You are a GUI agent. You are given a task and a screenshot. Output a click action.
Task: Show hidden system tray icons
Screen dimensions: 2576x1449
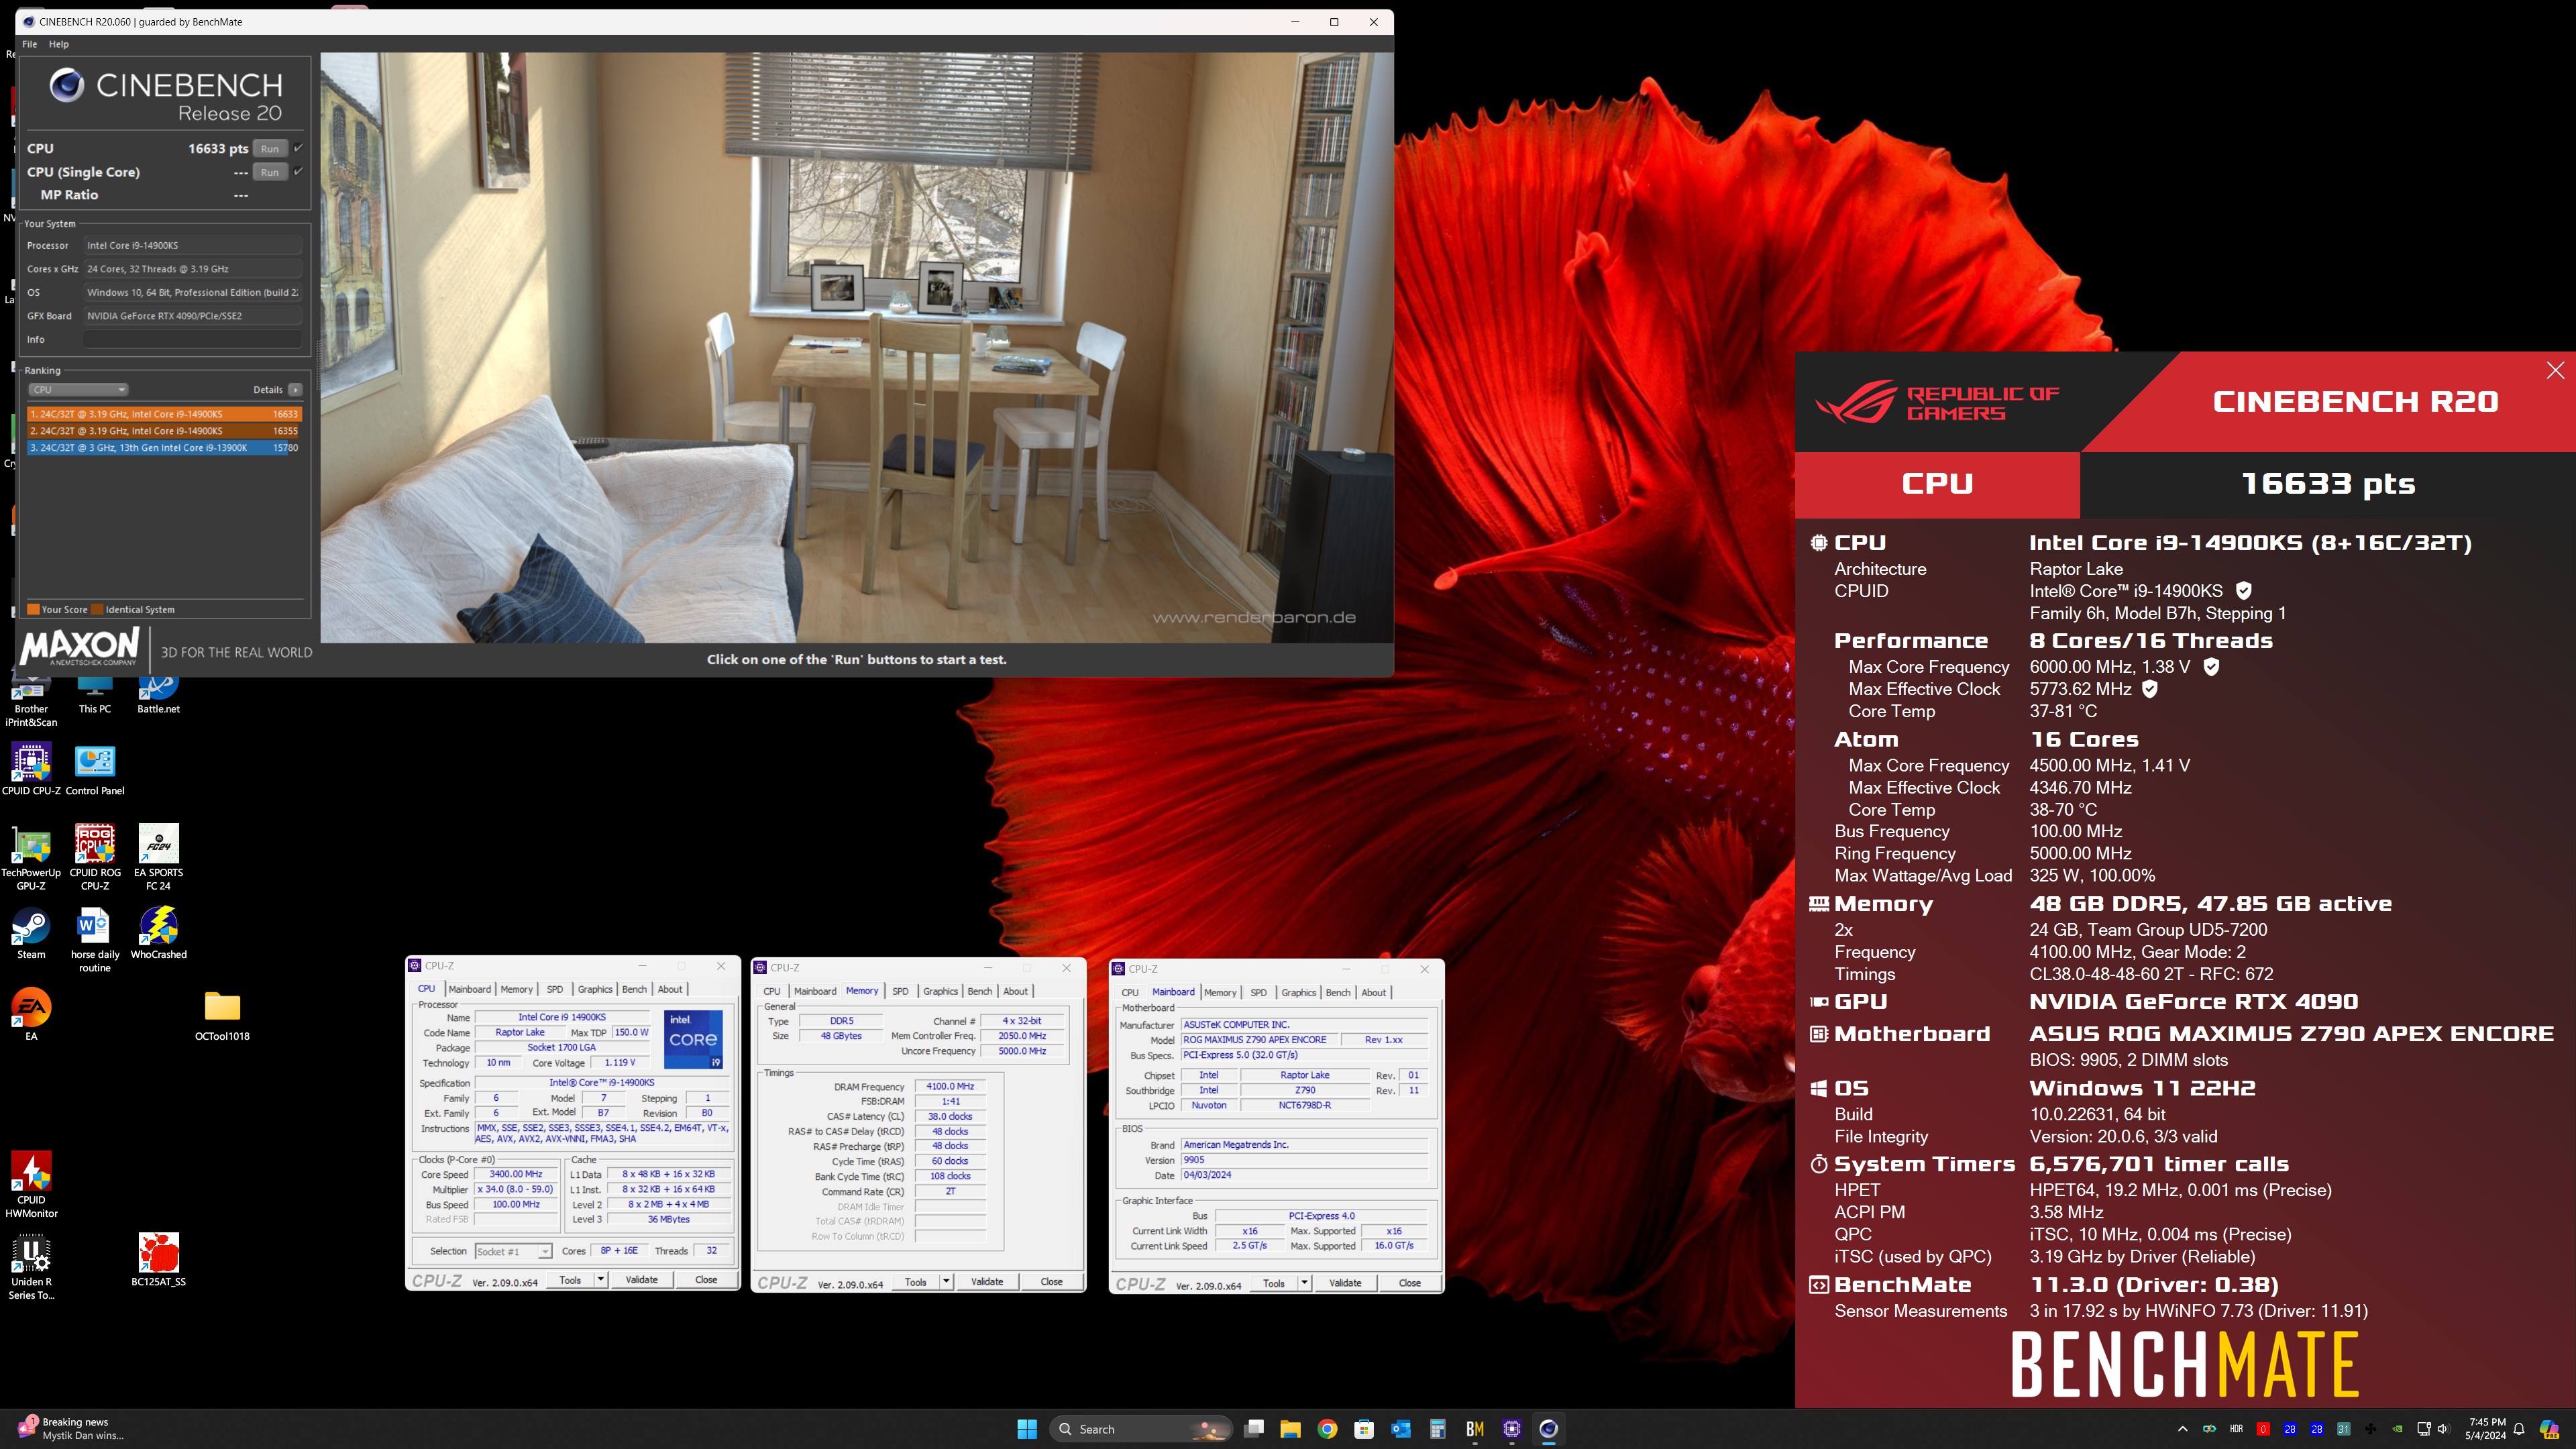pos(2182,1429)
